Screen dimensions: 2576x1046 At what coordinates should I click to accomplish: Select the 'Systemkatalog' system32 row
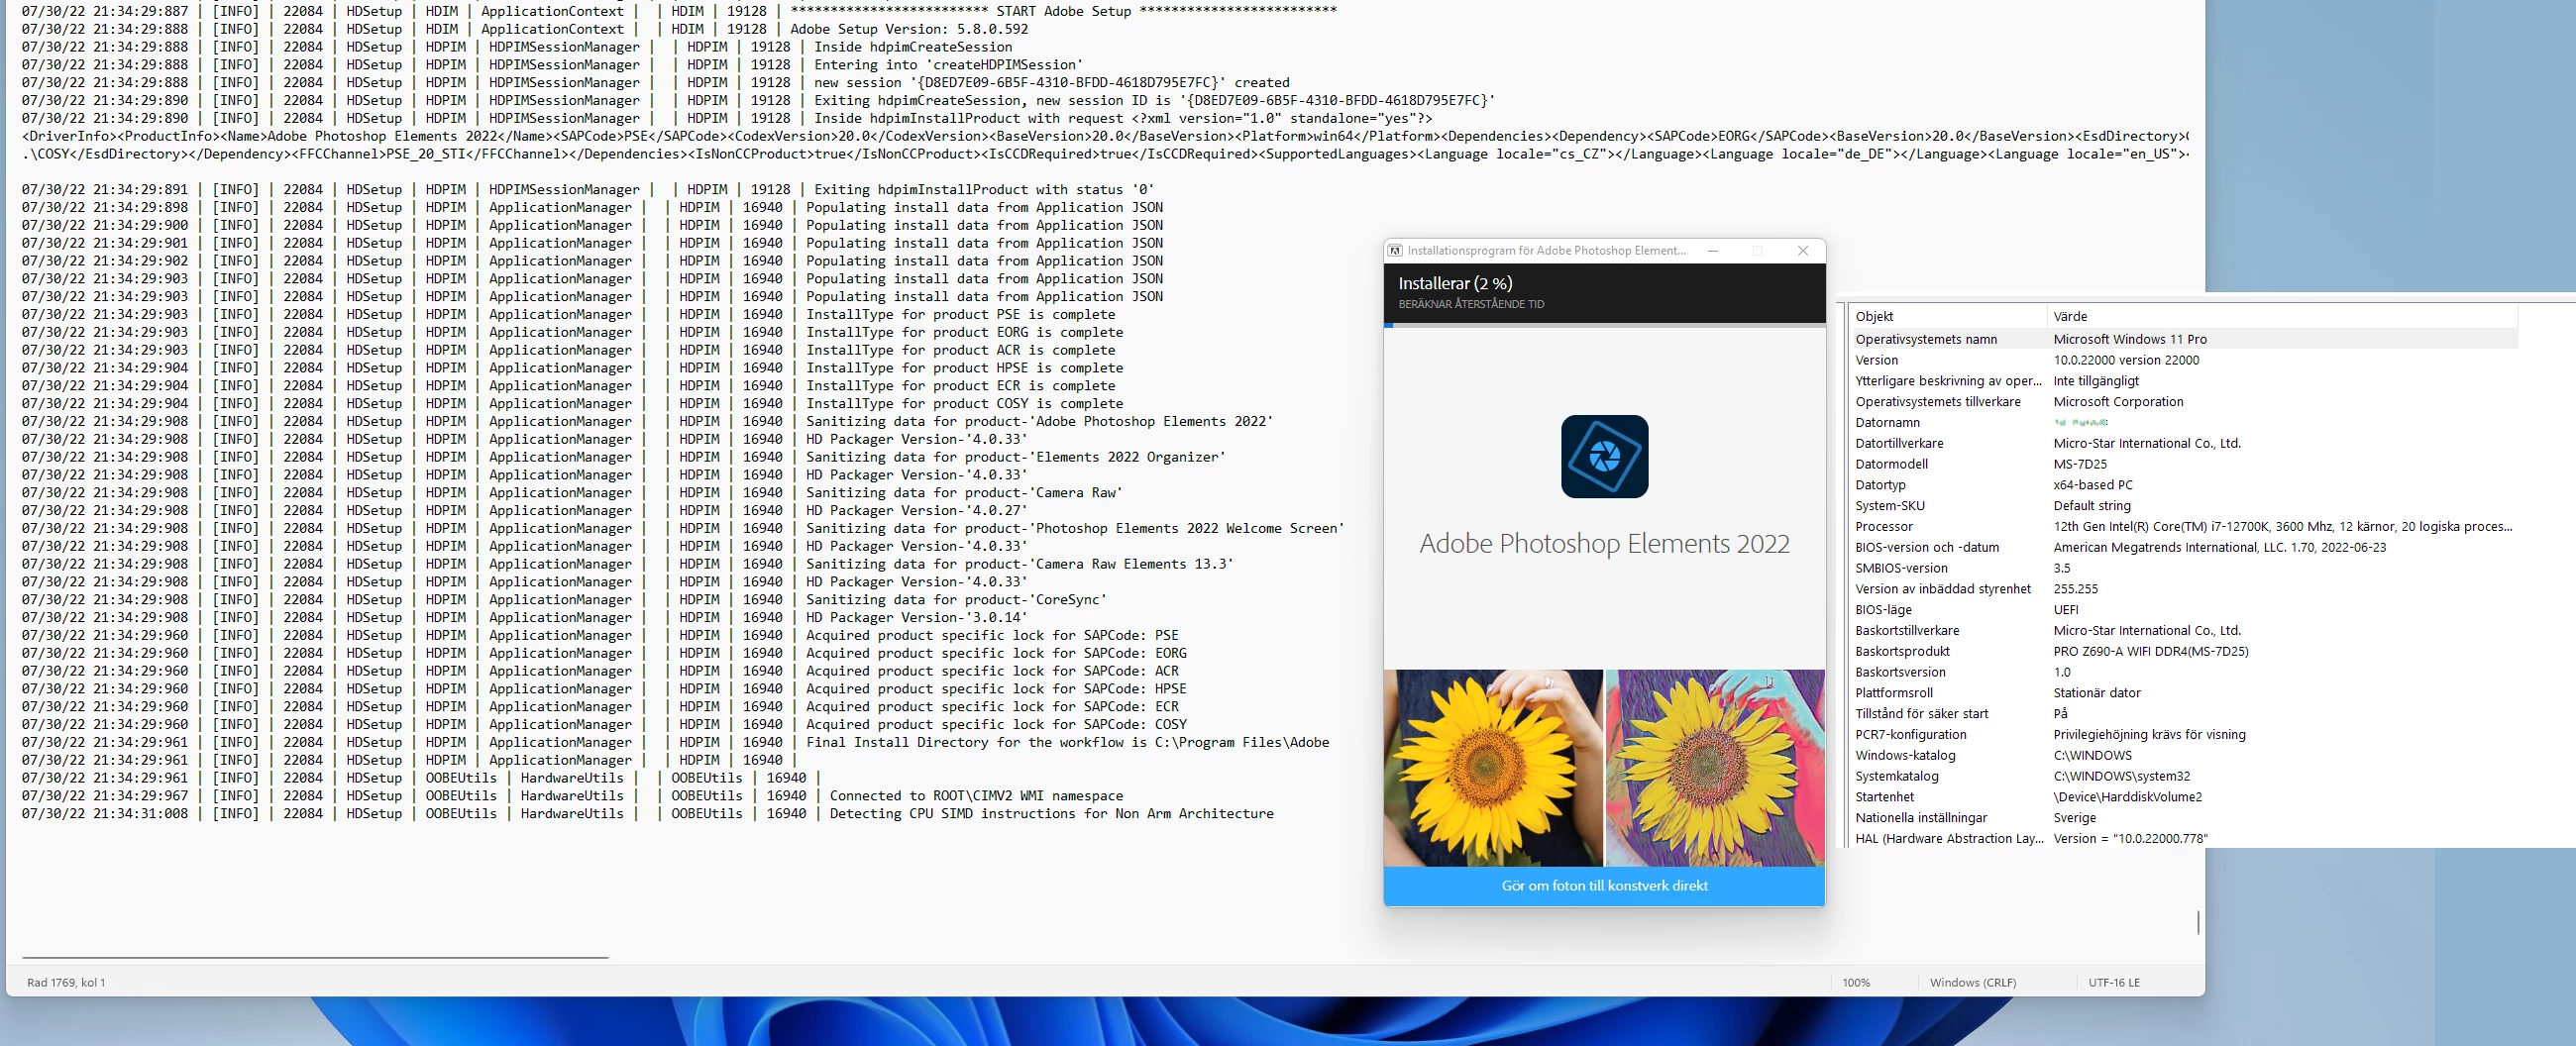pos(2183,776)
